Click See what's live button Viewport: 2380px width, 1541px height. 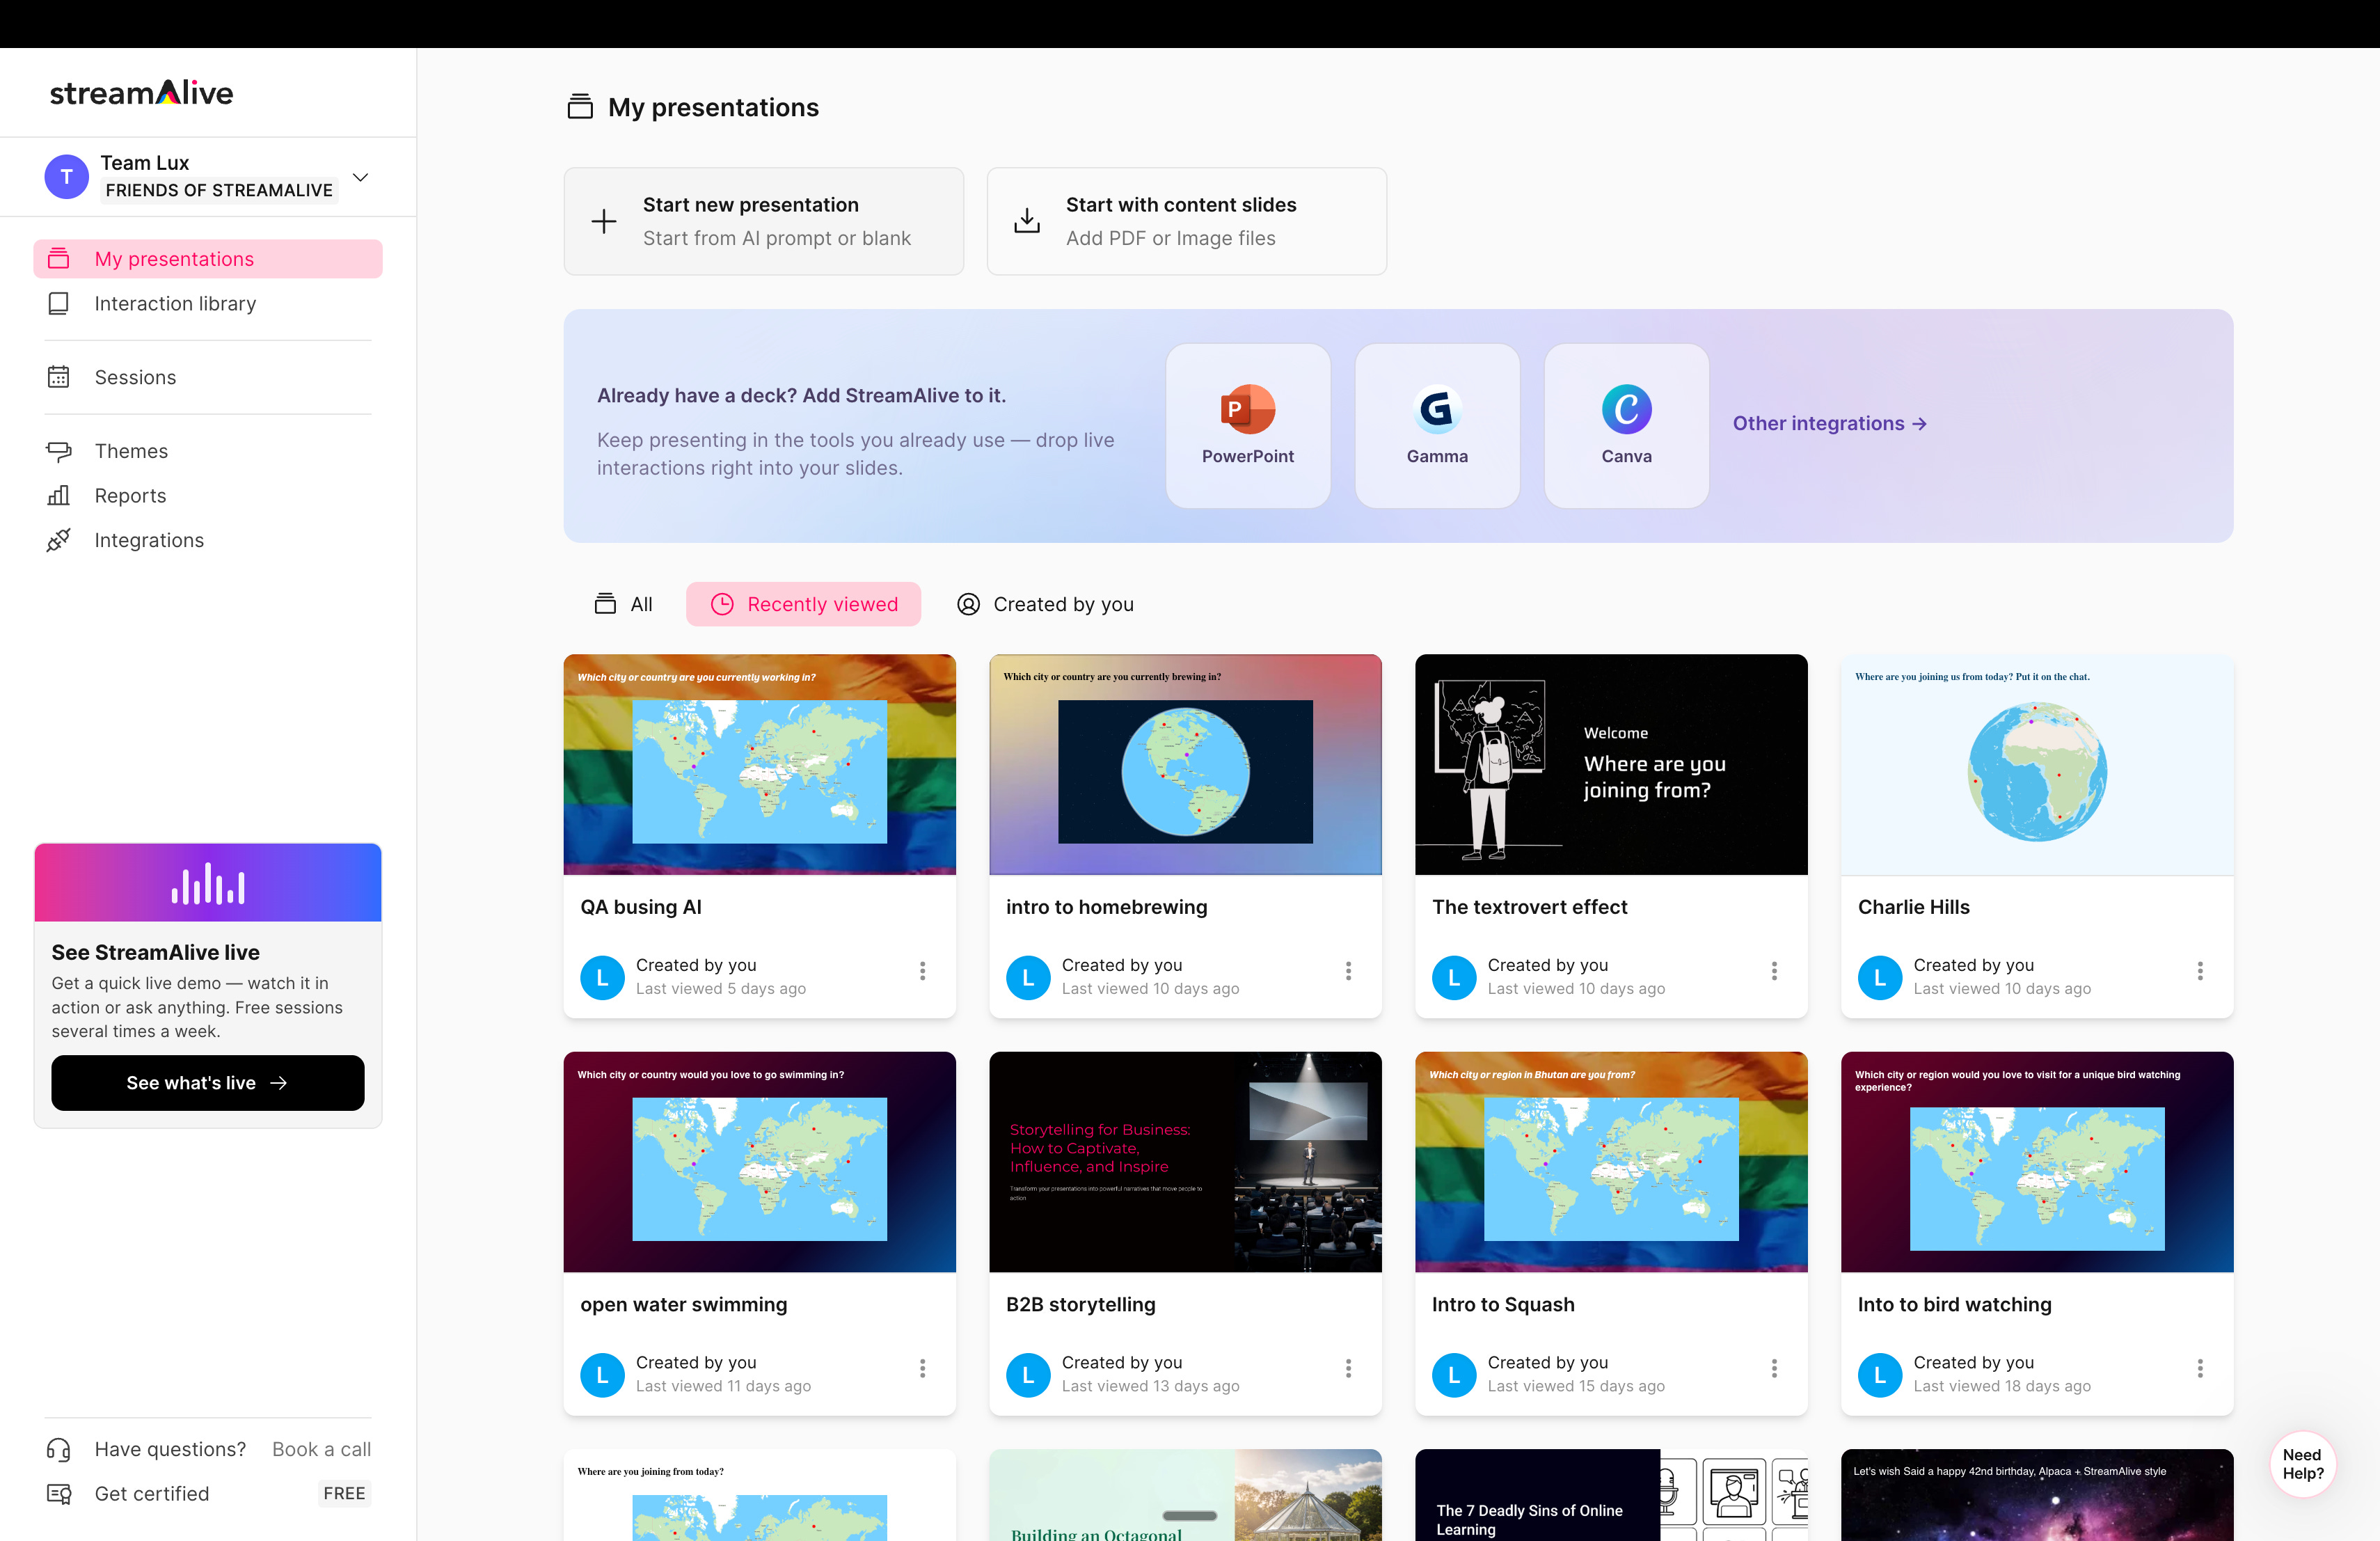(208, 1083)
